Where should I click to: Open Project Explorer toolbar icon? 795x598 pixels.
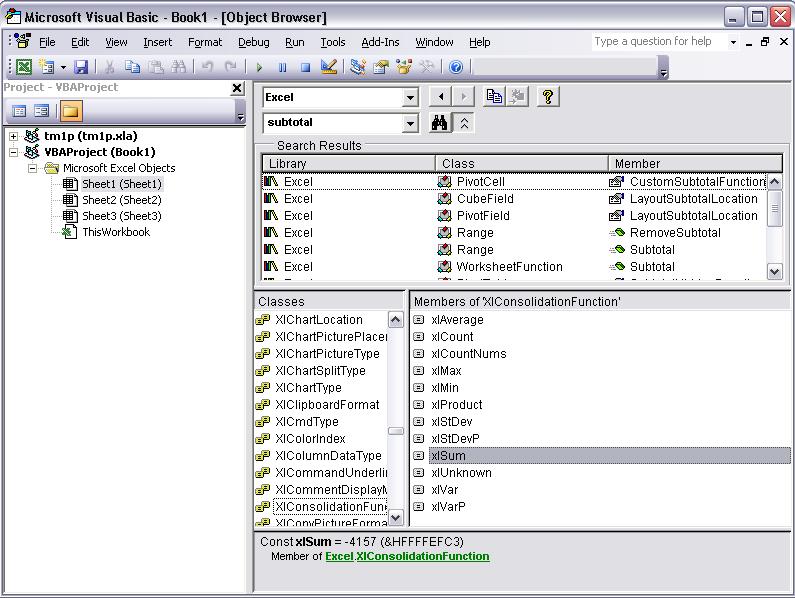click(x=357, y=66)
